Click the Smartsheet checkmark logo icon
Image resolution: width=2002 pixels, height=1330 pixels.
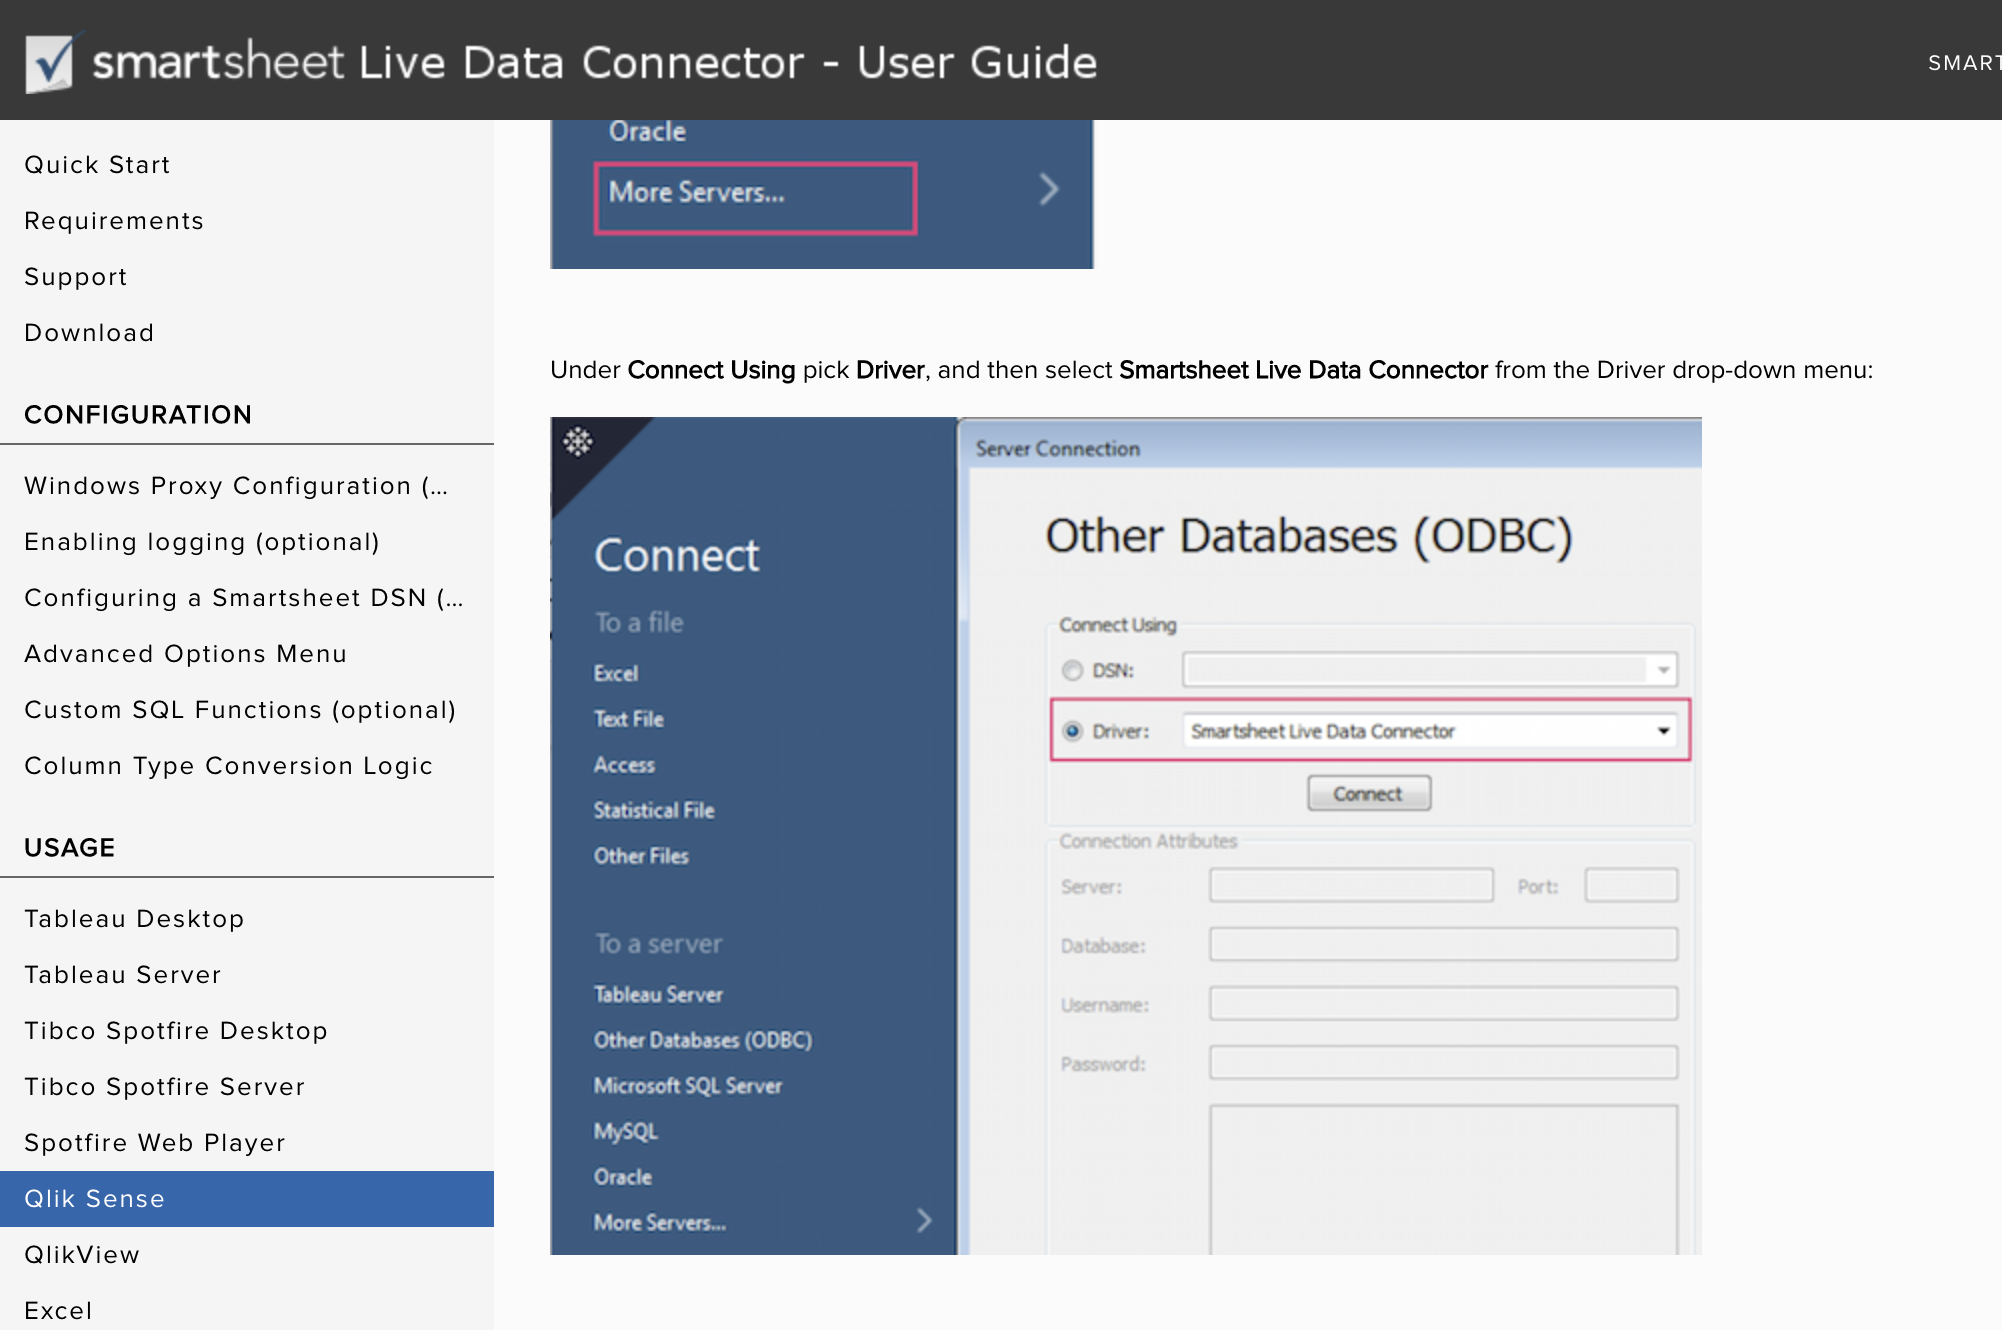point(47,60)
